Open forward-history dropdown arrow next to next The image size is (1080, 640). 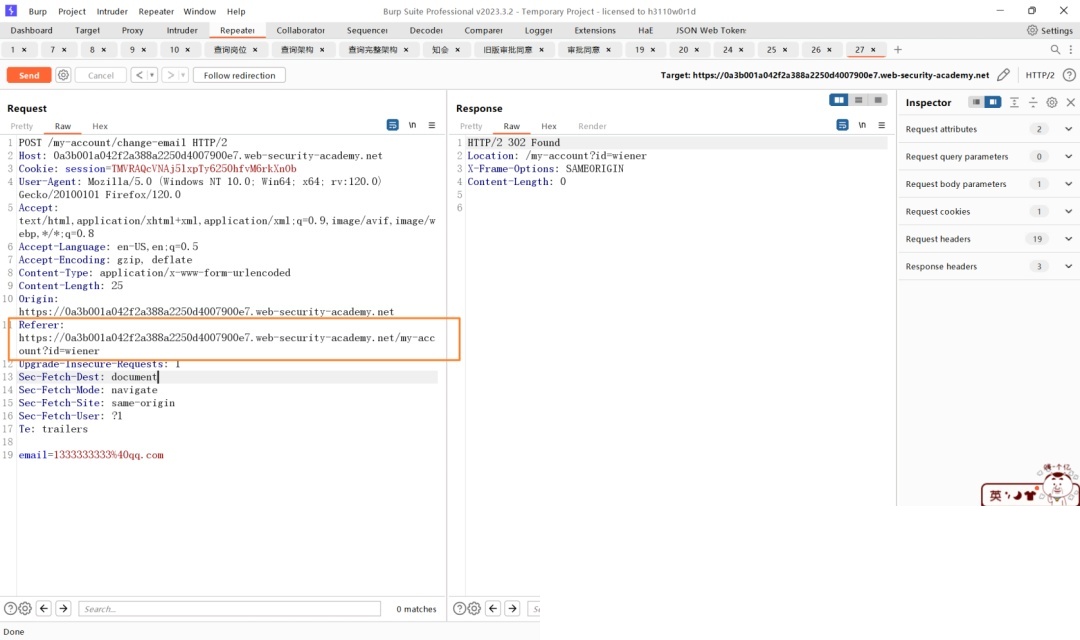pos(183,75)
